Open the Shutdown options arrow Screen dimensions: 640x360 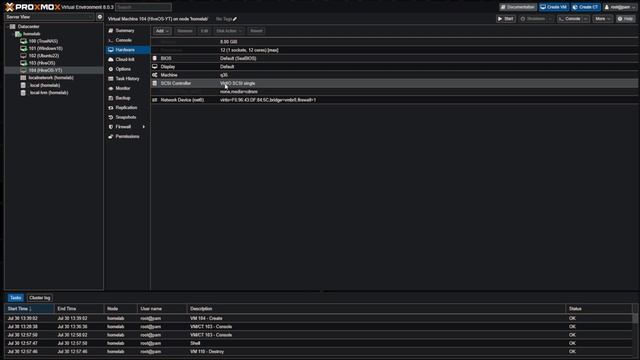[x=550, y=19]
